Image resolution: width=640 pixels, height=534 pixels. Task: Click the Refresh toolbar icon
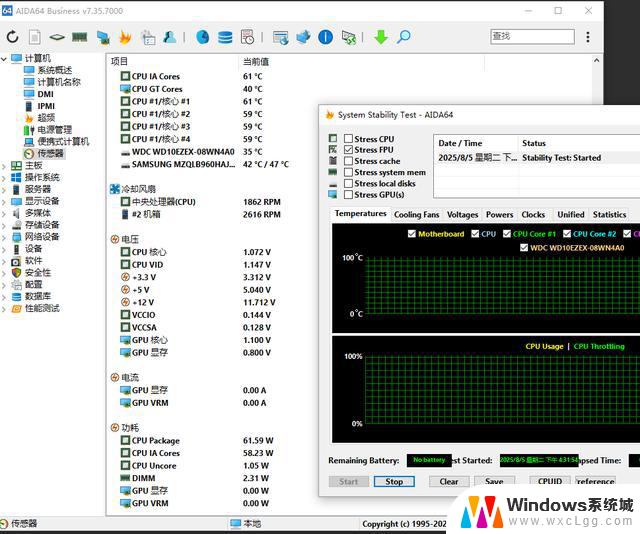(13, 37)
